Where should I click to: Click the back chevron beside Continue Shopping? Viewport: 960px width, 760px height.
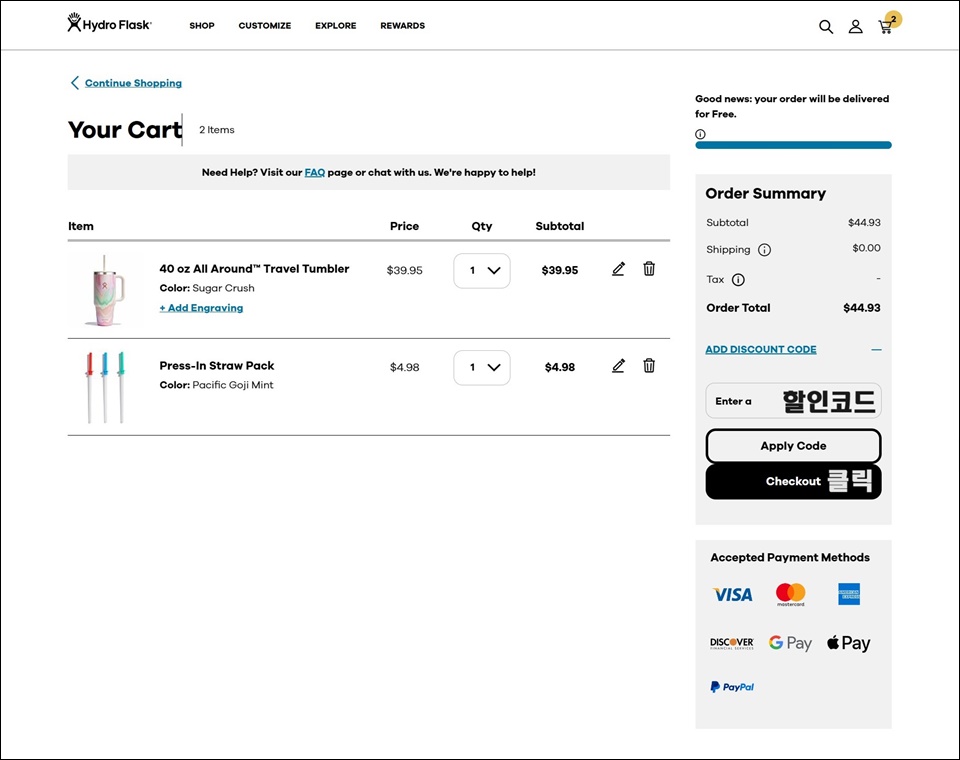click(x=75, y=83)
